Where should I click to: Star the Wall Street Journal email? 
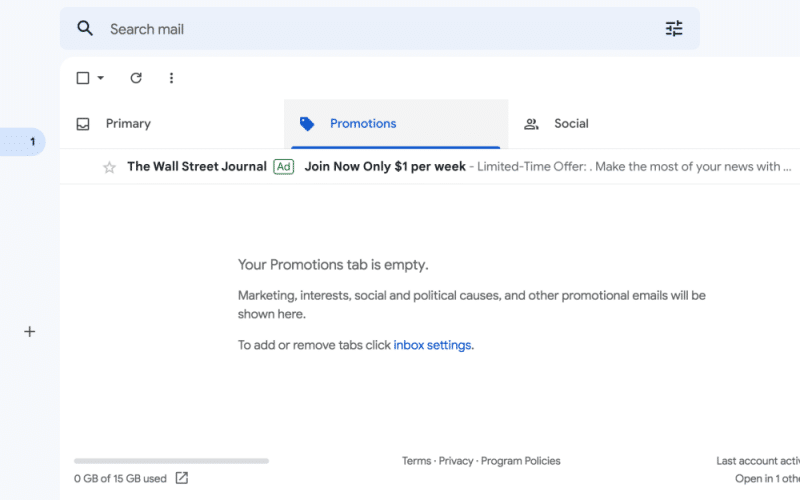point(109,167)
